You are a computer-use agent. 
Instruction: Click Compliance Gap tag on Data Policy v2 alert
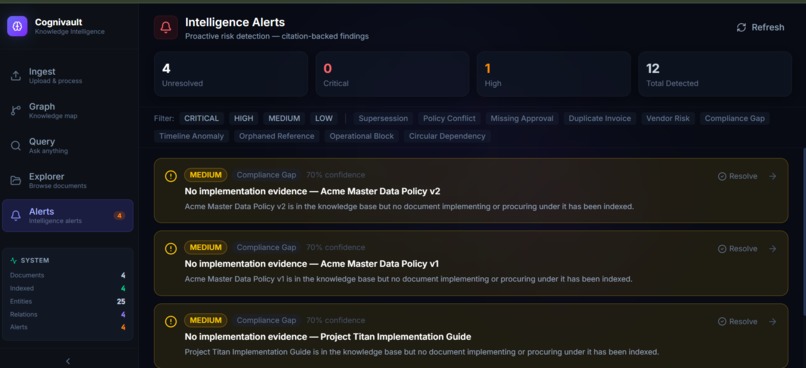tap(266, 175)
